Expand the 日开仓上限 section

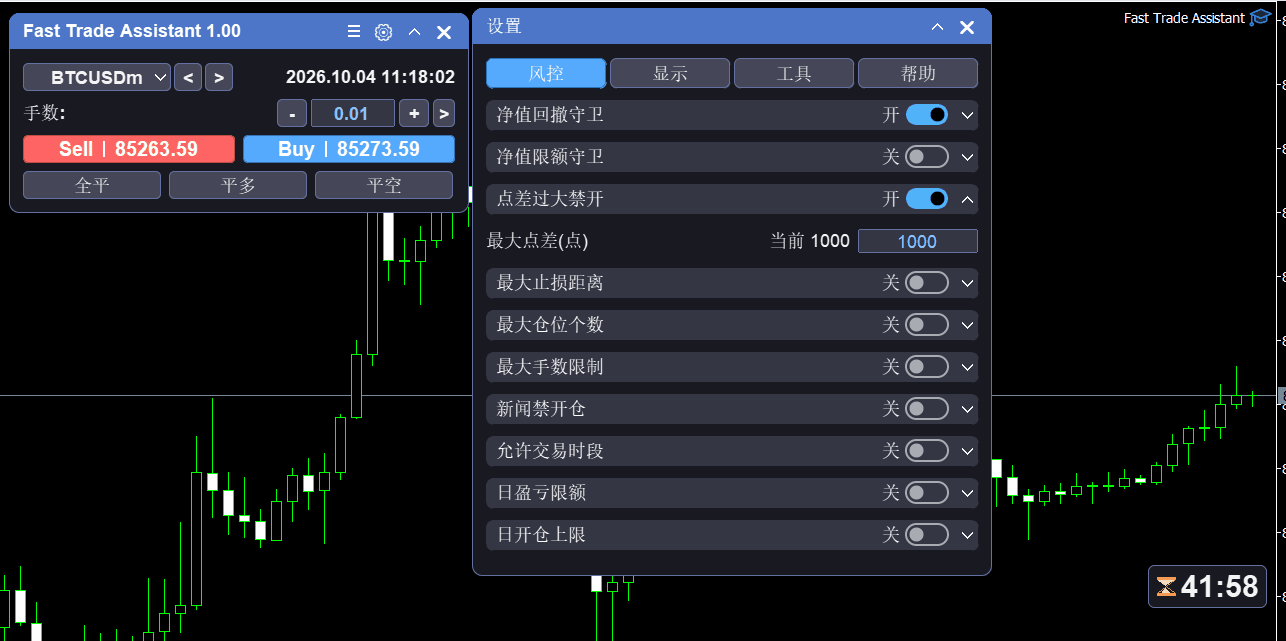(967, 535)
